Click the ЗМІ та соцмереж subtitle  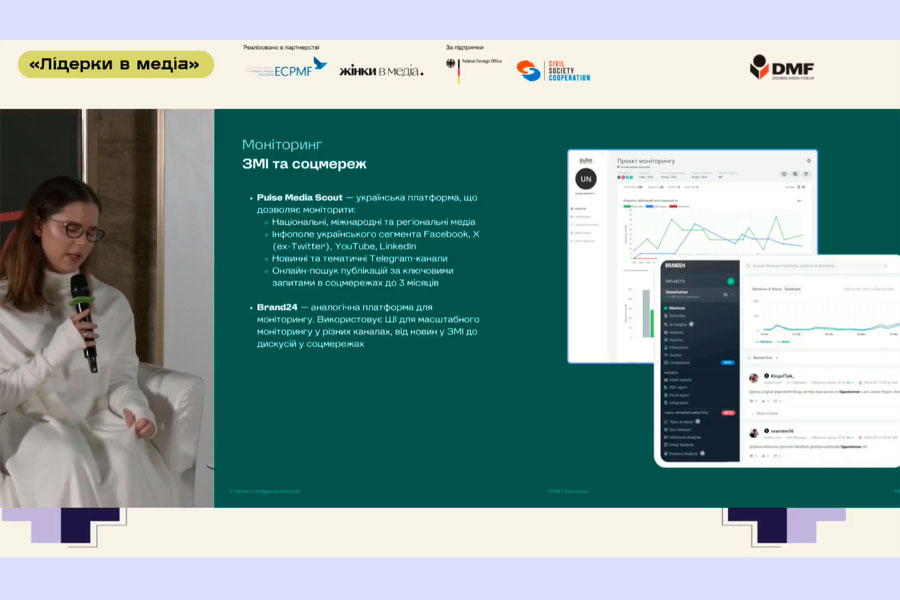point(304,164)
